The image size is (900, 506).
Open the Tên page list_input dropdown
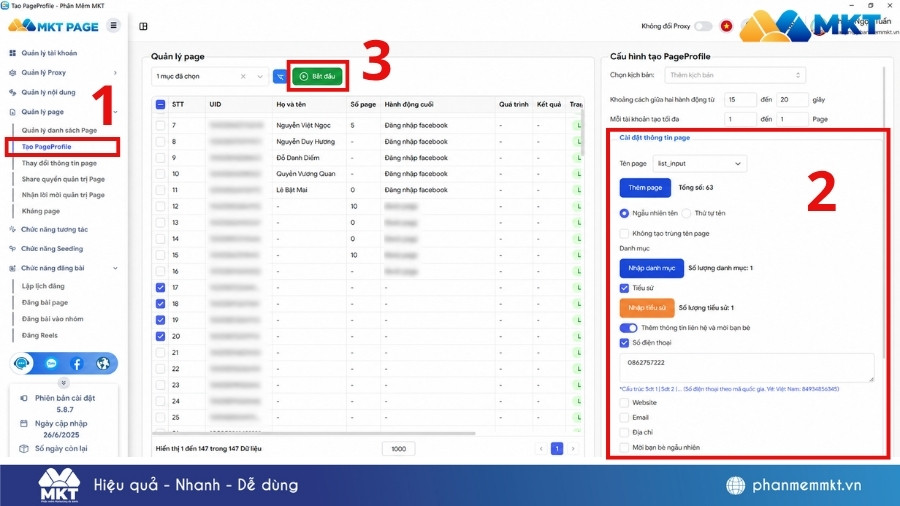coord(699,164)
